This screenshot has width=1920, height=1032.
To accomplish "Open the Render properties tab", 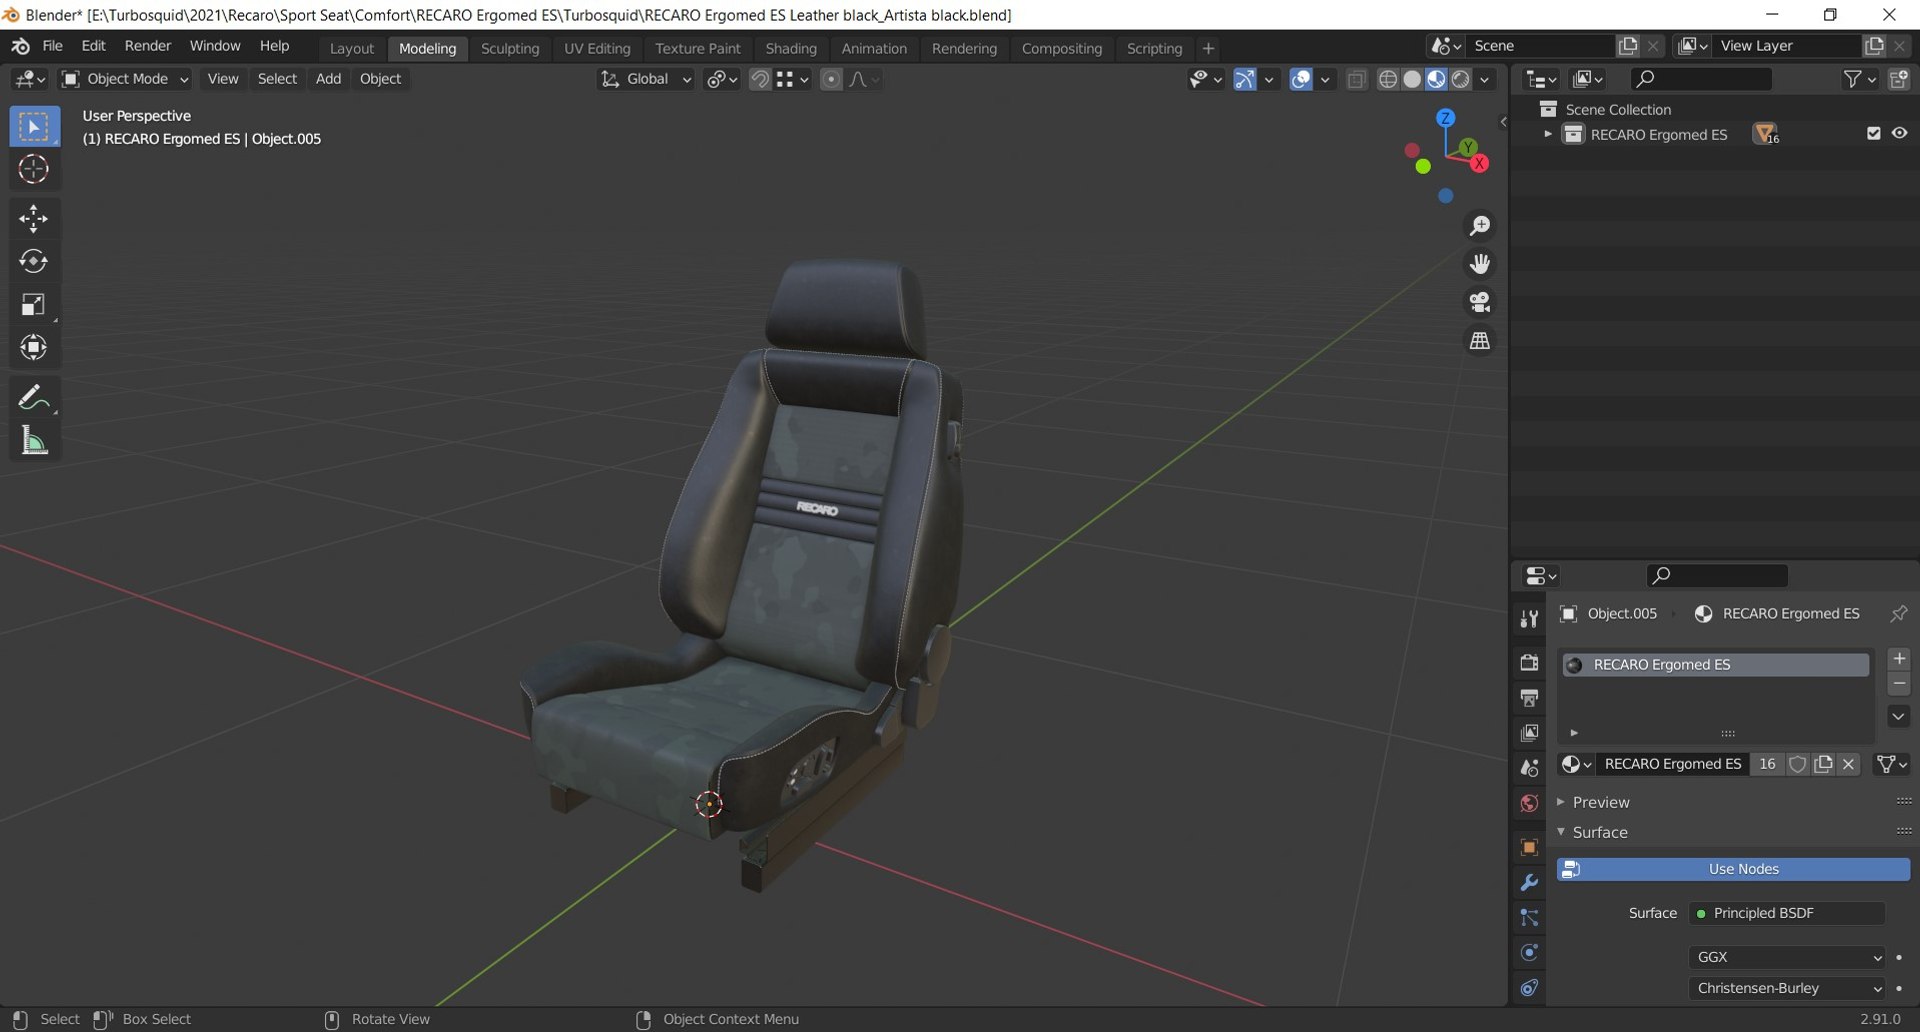I will pyautogui.click(x=1529, y=662).
